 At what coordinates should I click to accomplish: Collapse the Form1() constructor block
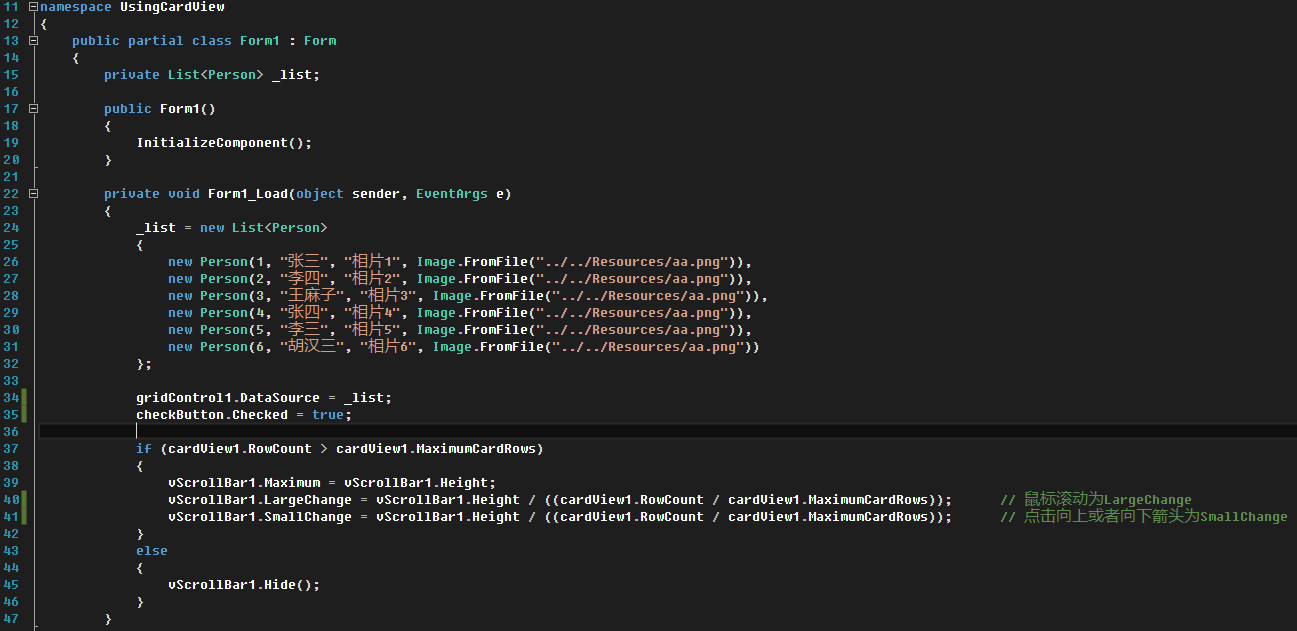pos(34,109)
